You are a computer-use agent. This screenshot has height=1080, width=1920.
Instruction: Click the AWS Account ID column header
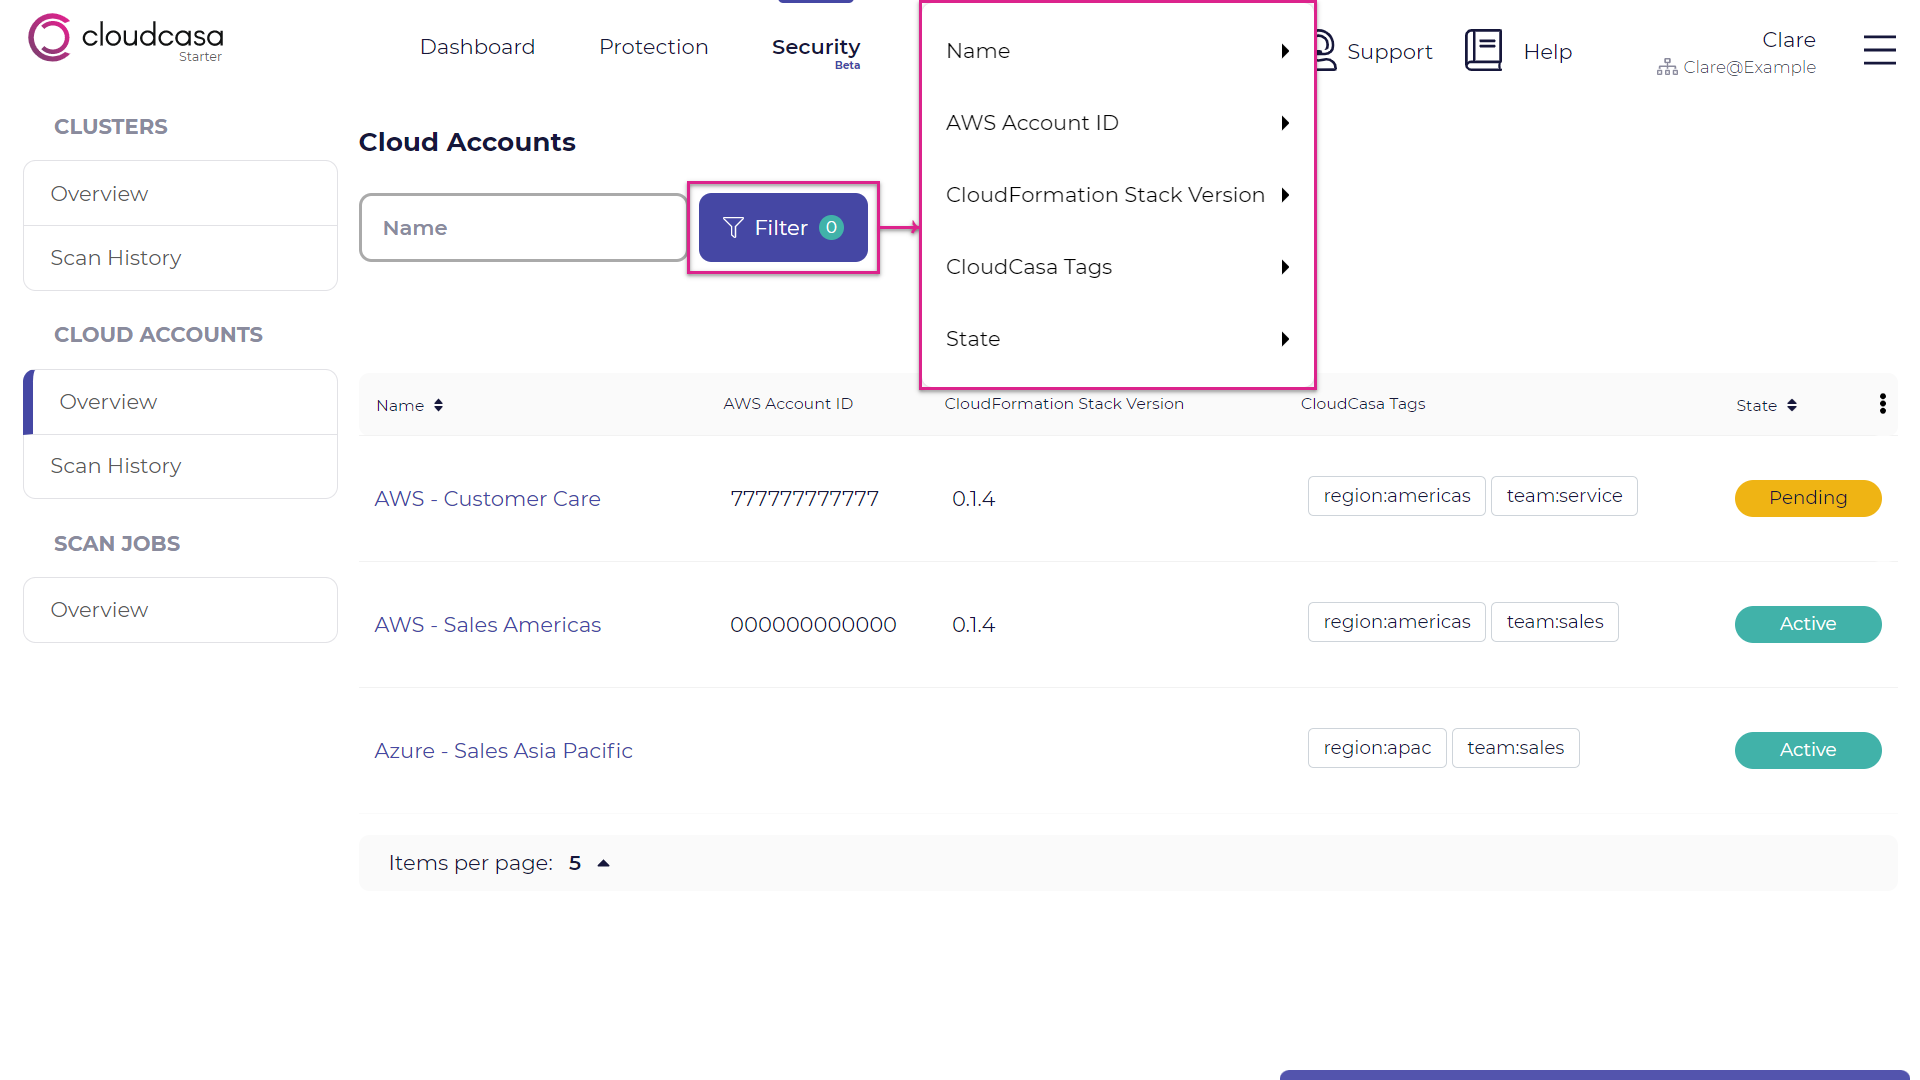coord(788,404)
